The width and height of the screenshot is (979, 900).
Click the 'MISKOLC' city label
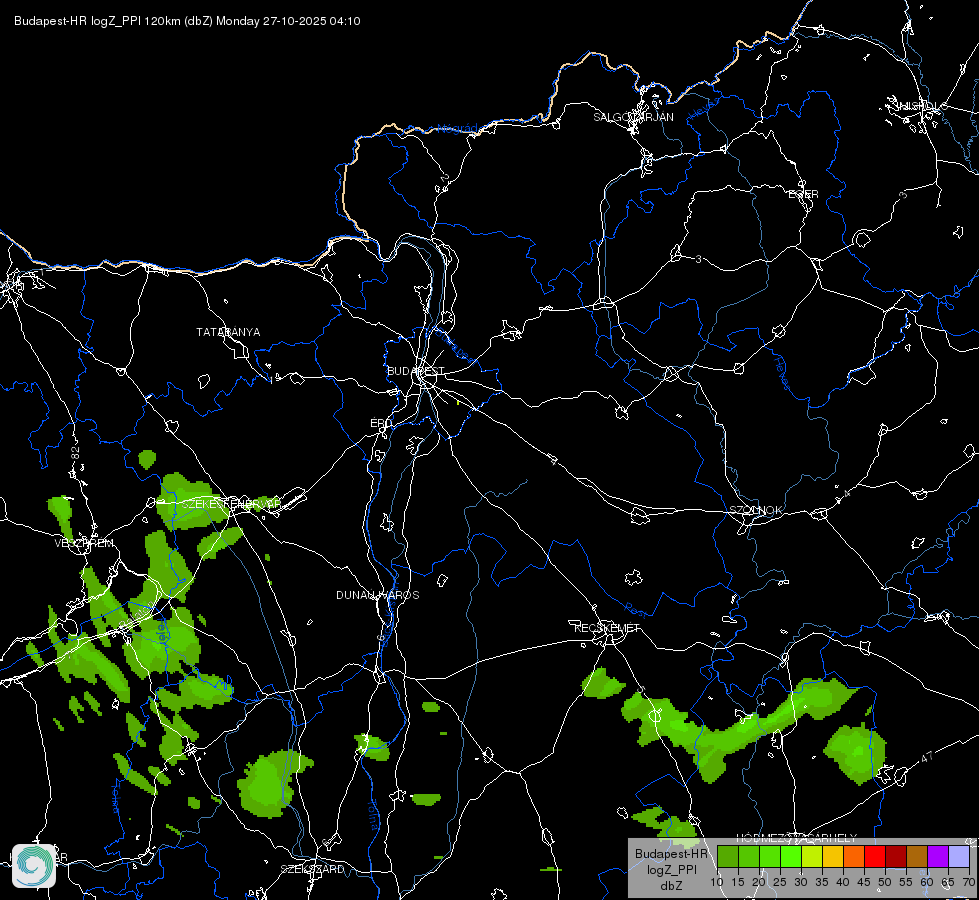pos(920,106)
